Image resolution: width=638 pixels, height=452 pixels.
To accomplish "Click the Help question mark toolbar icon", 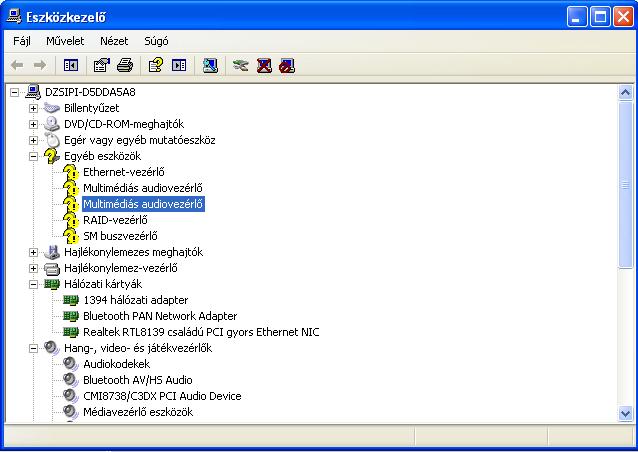I will [156, 65].
